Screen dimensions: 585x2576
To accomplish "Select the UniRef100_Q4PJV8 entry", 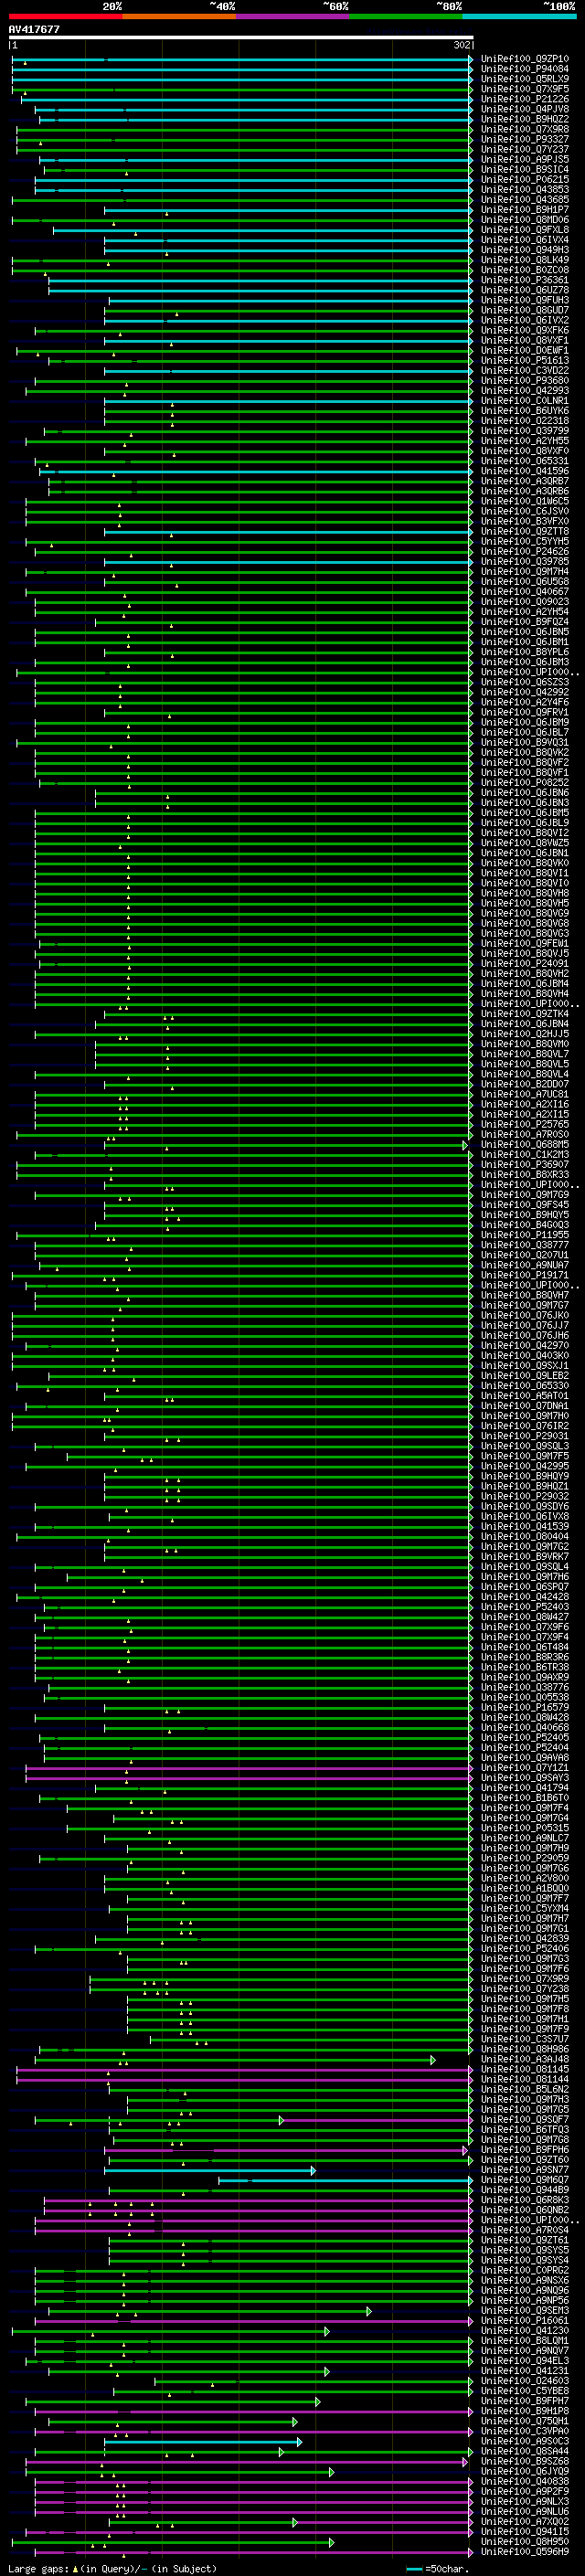I will tap(525, 109).
